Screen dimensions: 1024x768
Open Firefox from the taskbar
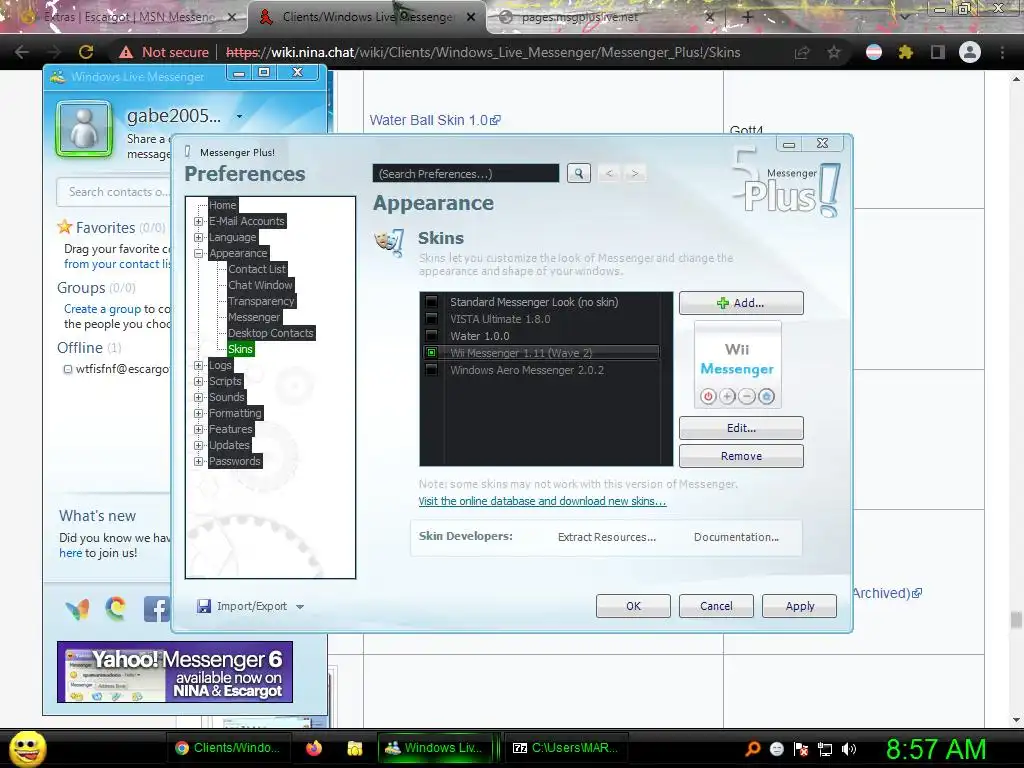tap(313, 748)
